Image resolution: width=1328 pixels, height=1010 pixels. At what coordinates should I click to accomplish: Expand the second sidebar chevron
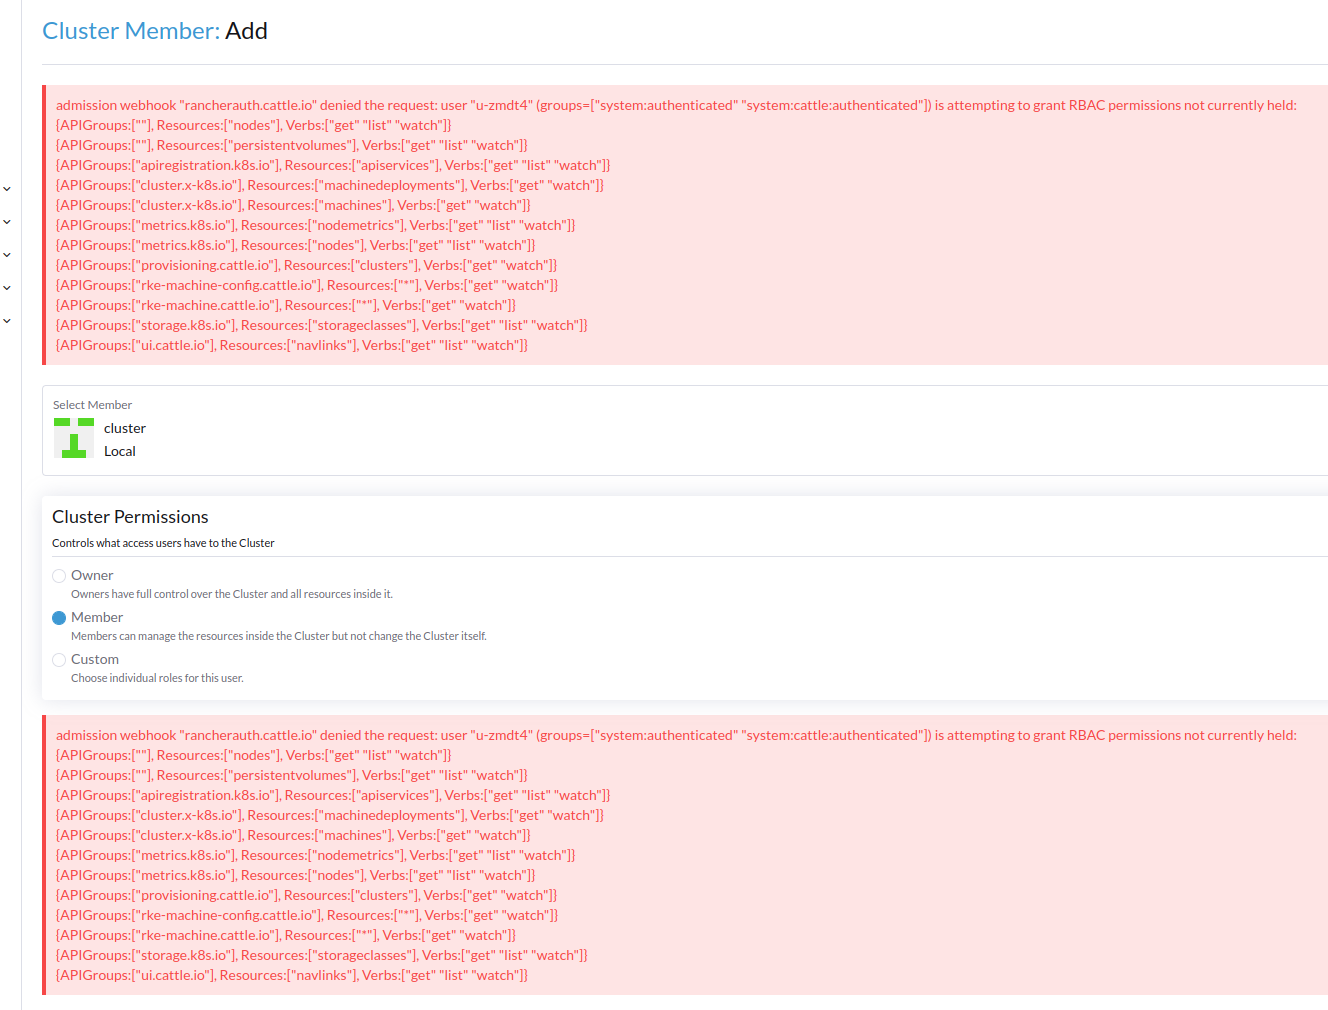click(7, 222)
